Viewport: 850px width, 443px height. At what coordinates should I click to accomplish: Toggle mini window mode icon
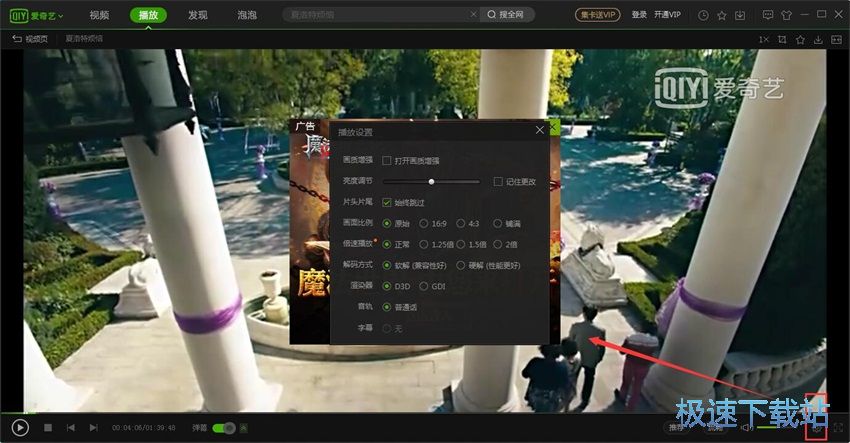tap(837, 40)
